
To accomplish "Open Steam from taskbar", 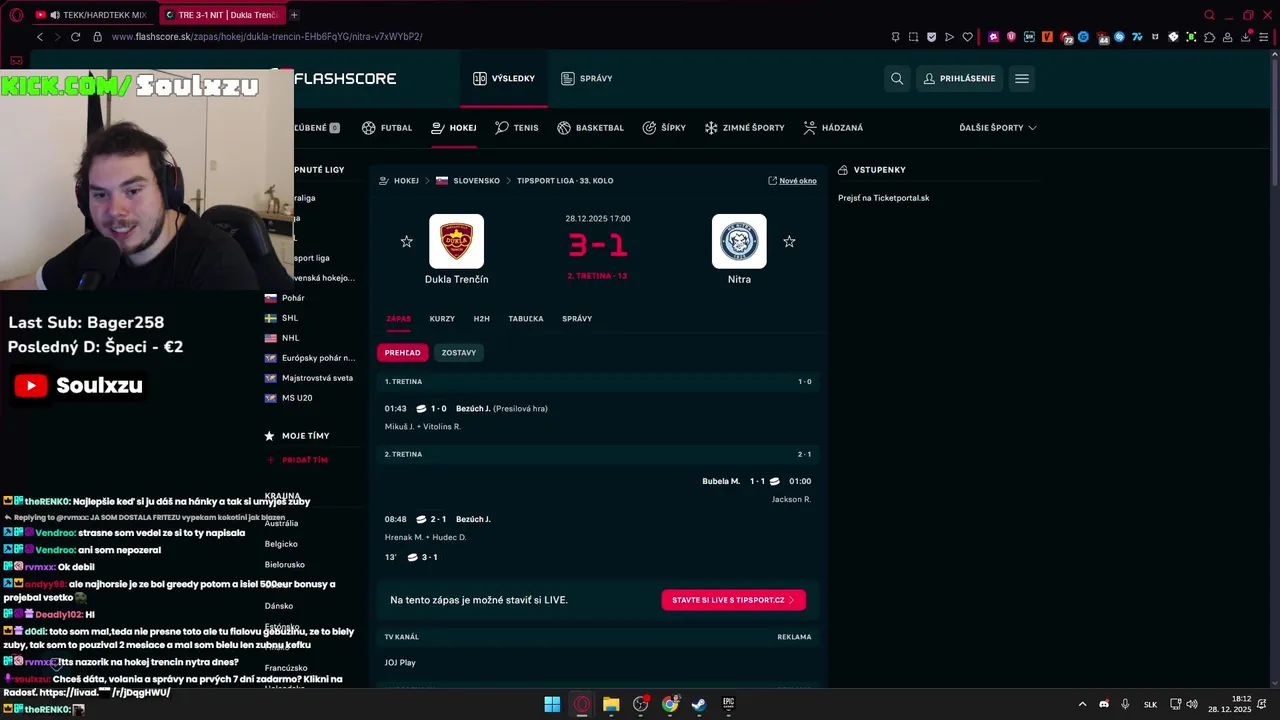I will click(x=699, y=704).
